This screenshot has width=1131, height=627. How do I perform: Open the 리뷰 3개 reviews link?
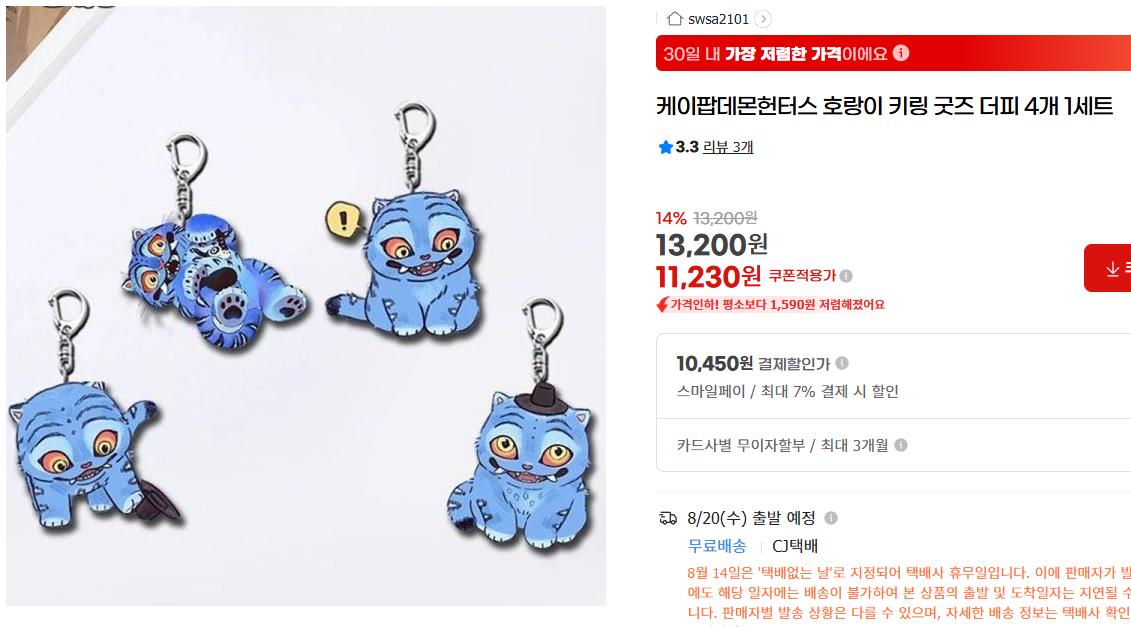(x=728, y=147)
